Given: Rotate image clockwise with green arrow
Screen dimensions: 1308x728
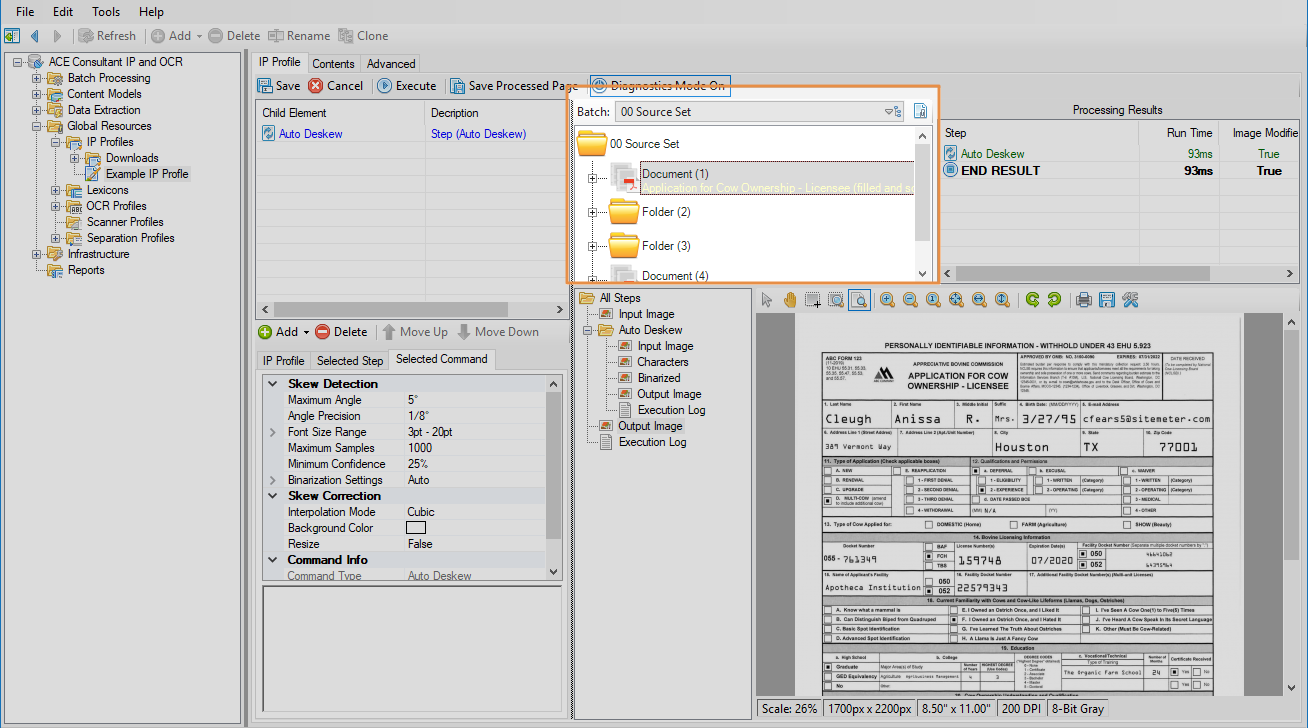Looking at the screenshot, I should (1031, 299).
